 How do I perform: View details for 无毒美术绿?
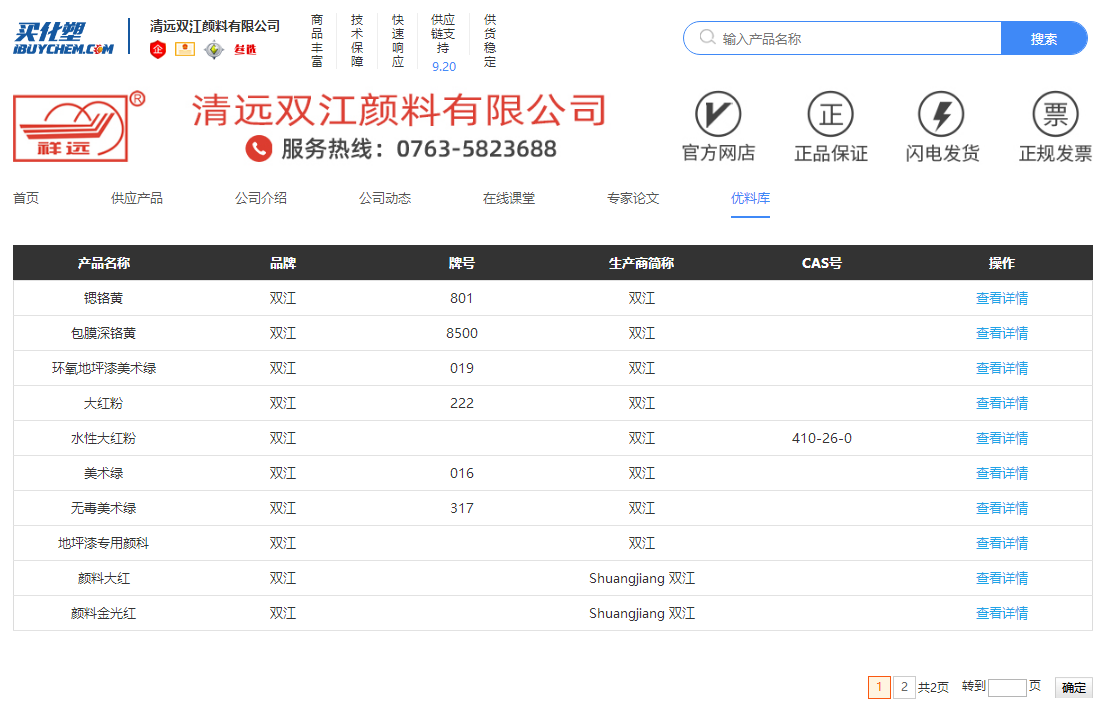tap(1002, 508)
